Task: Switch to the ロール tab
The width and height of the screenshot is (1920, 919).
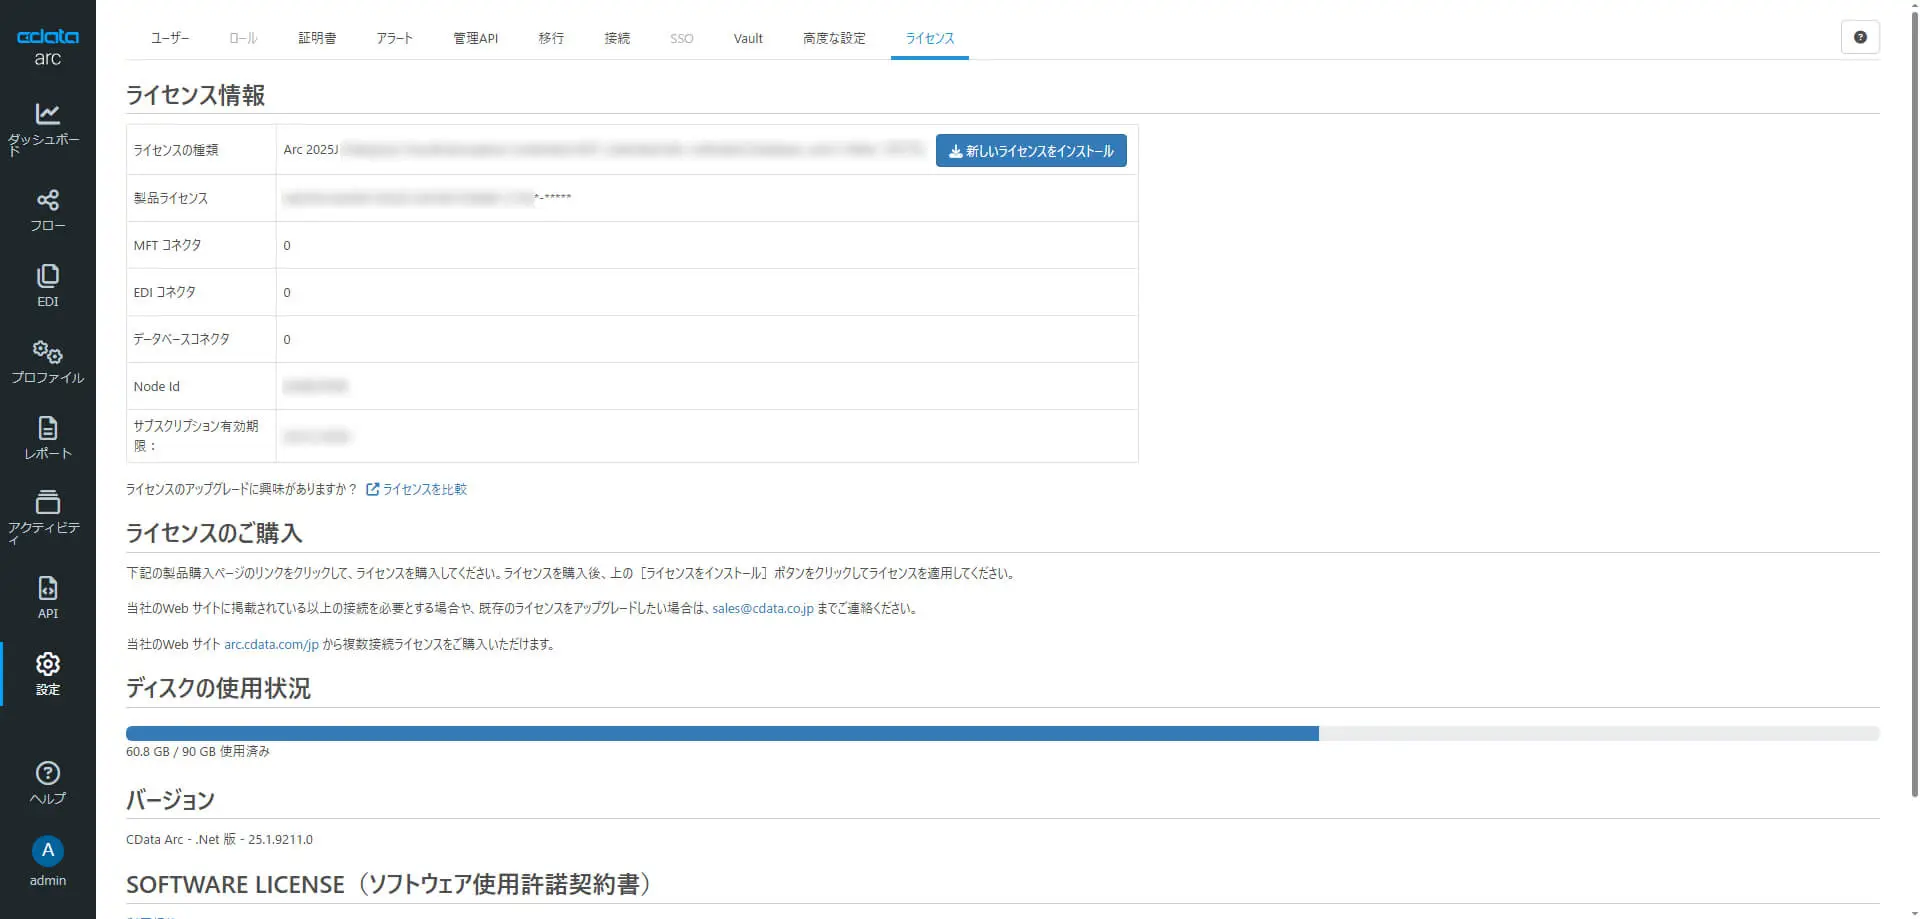Action: coord(243,38)
